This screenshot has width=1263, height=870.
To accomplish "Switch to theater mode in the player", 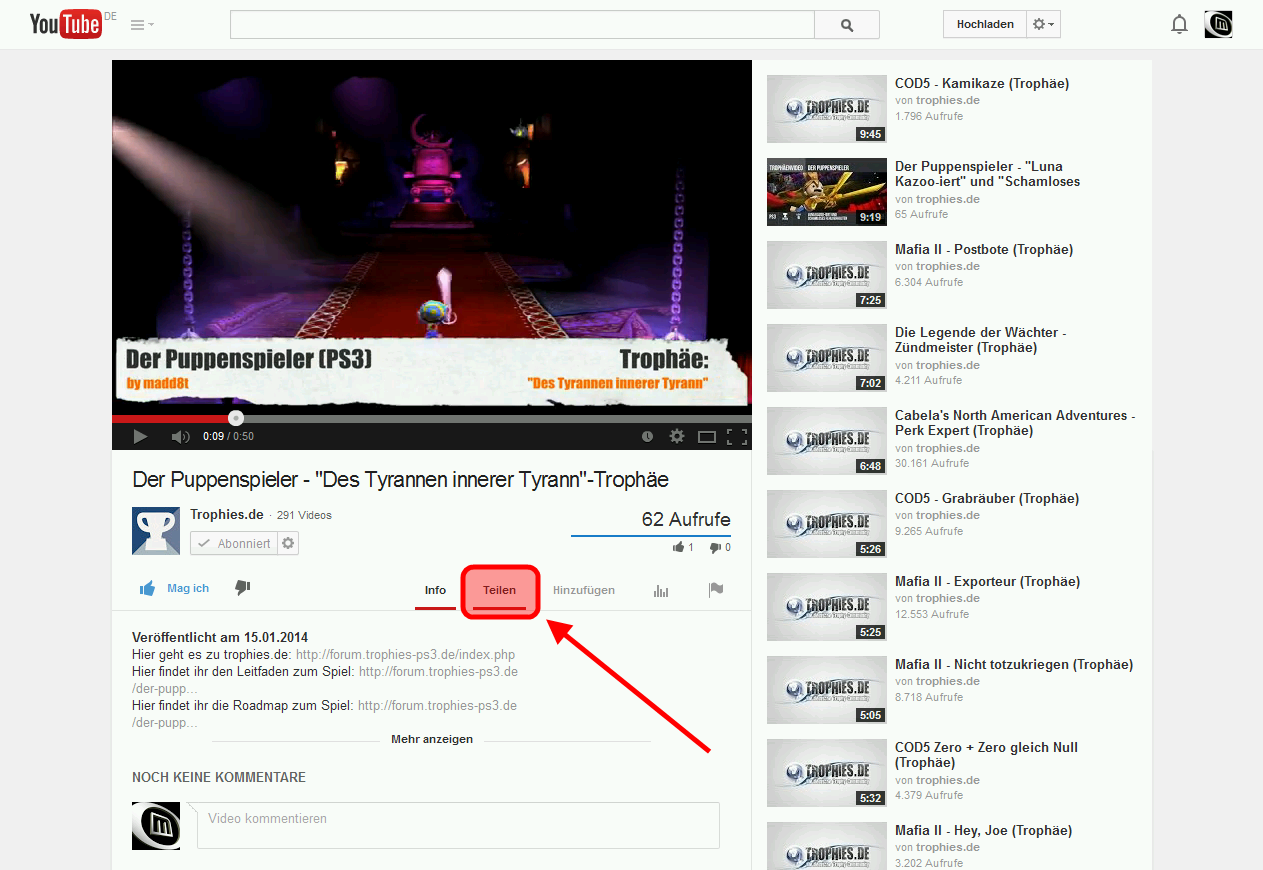I will pyautogui.click(x=708, y=436).
